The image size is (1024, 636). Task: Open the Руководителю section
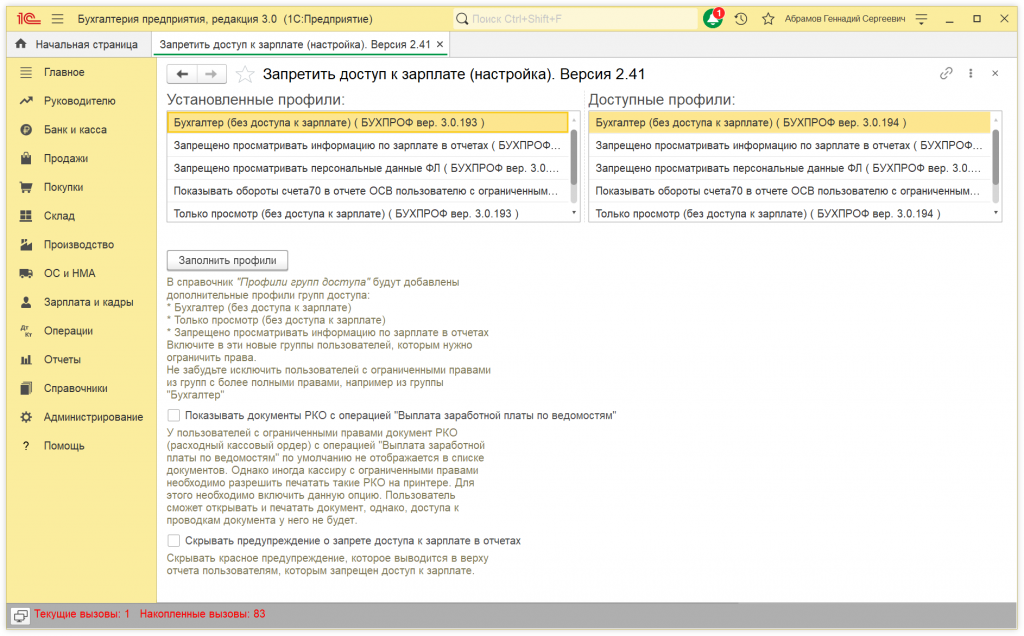pyautogui.click(x=80, y=101)
